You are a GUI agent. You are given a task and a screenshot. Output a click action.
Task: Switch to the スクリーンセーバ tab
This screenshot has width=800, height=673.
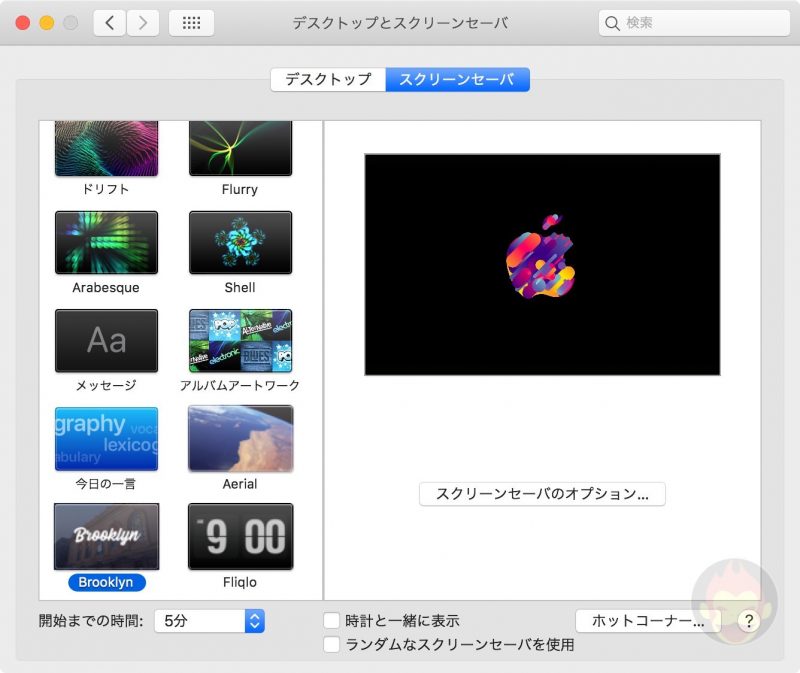pos(459,78)
